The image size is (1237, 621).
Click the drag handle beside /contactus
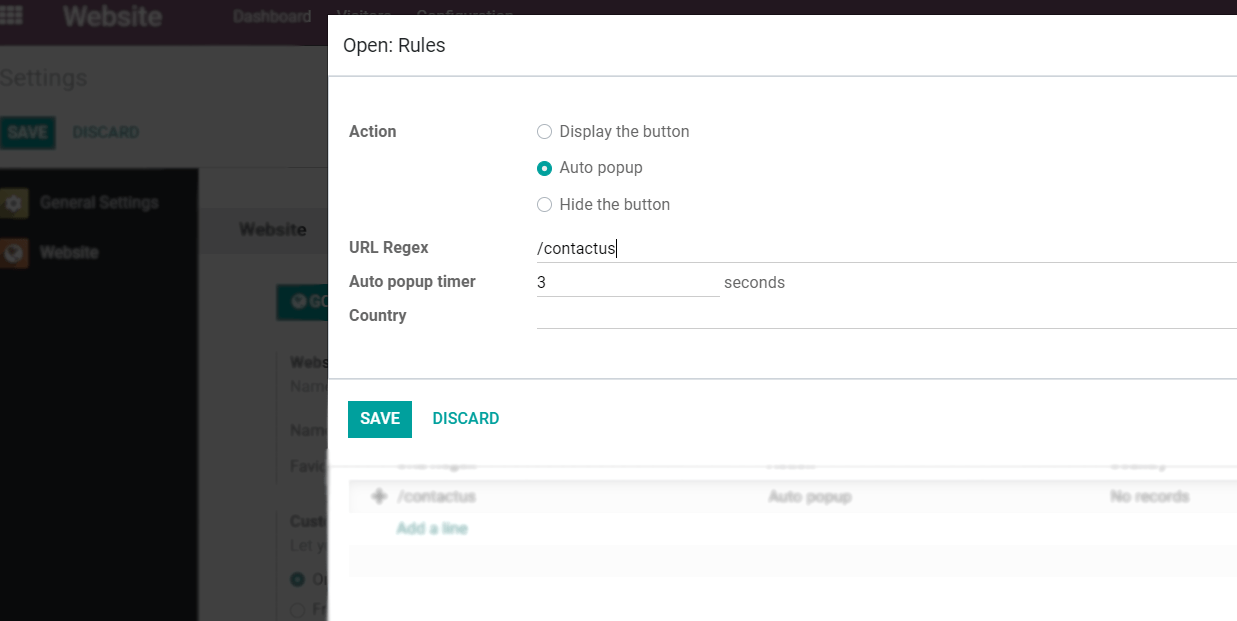coord(379,496)
